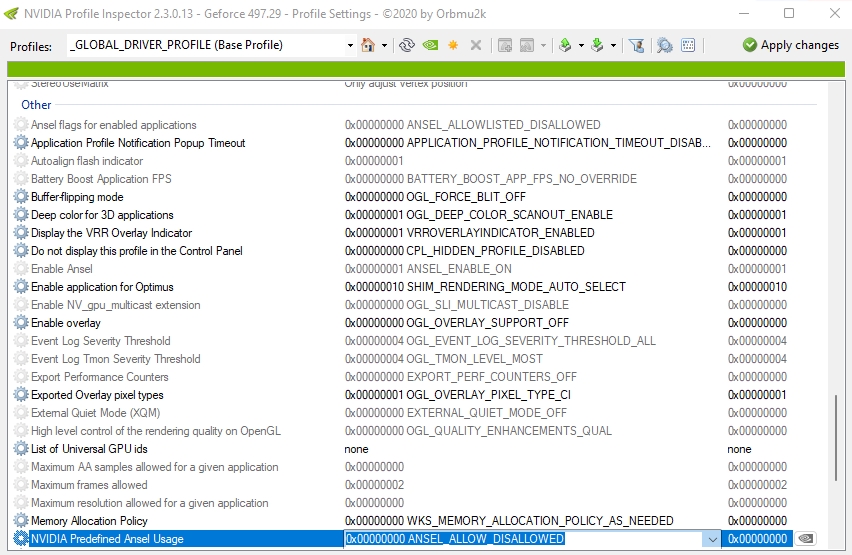Click the gear icon beside Buffer-flipping mode
This screenshot has height=555, width=852.
(x=21, y=197)
